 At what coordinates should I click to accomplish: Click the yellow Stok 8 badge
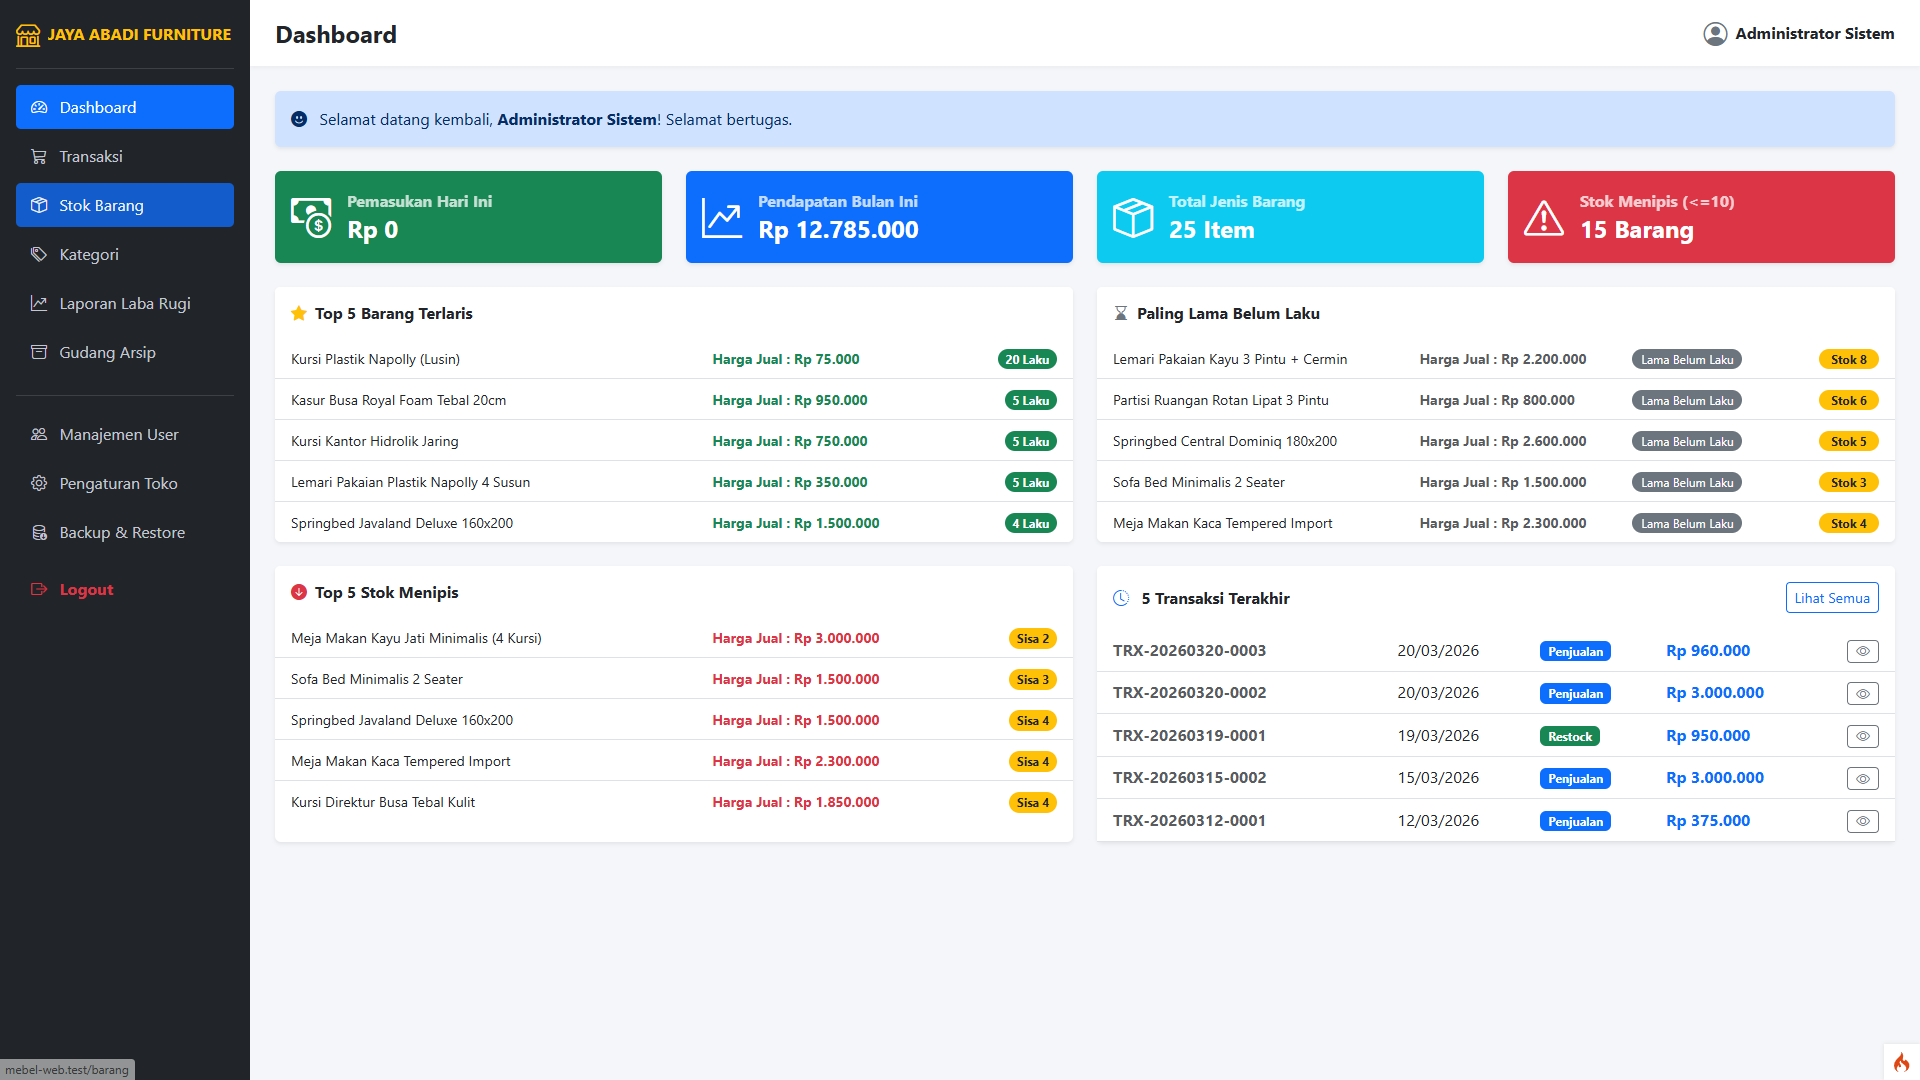click(x=1848, y=360)
